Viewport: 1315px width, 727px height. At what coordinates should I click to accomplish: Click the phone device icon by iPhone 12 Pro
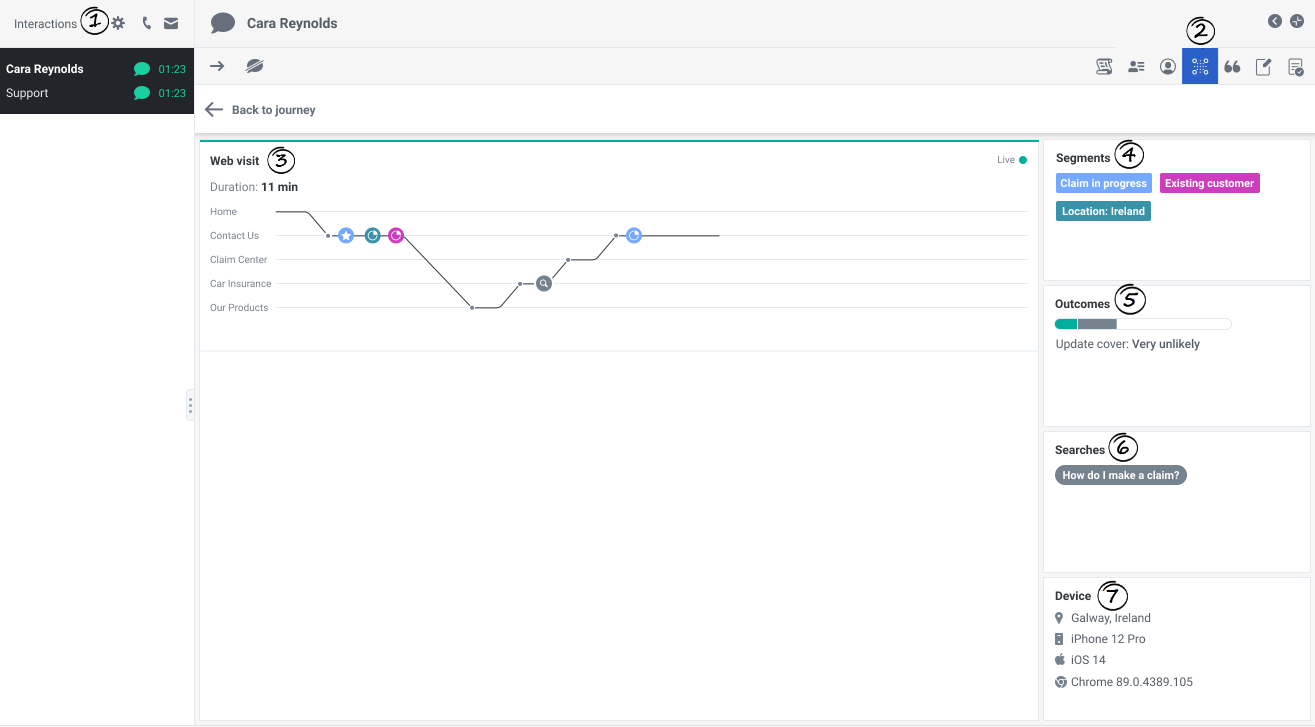click(x=1060, y=639)
